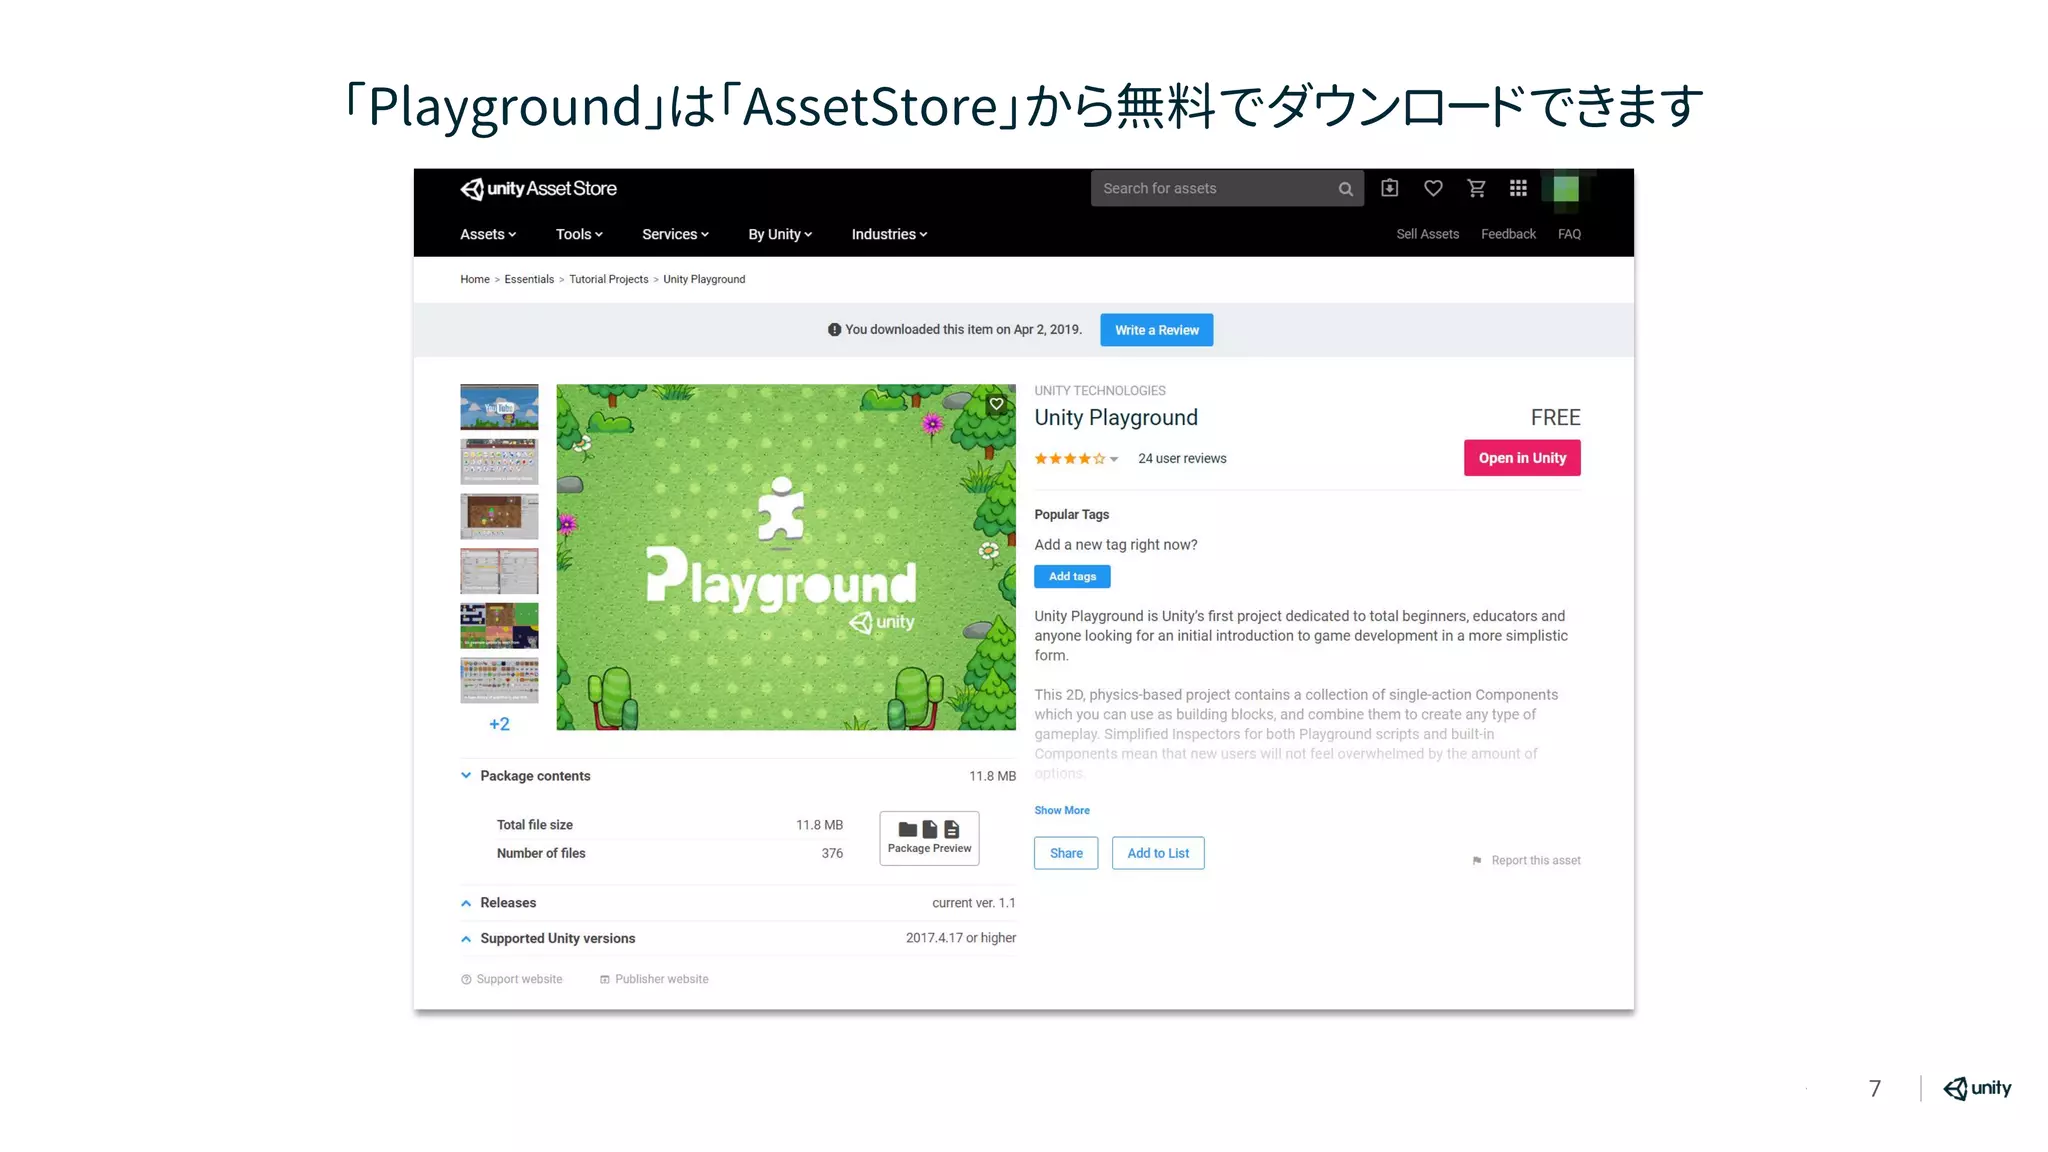
Task: Click in the Search for assets field
Action: coord(1227,189)
